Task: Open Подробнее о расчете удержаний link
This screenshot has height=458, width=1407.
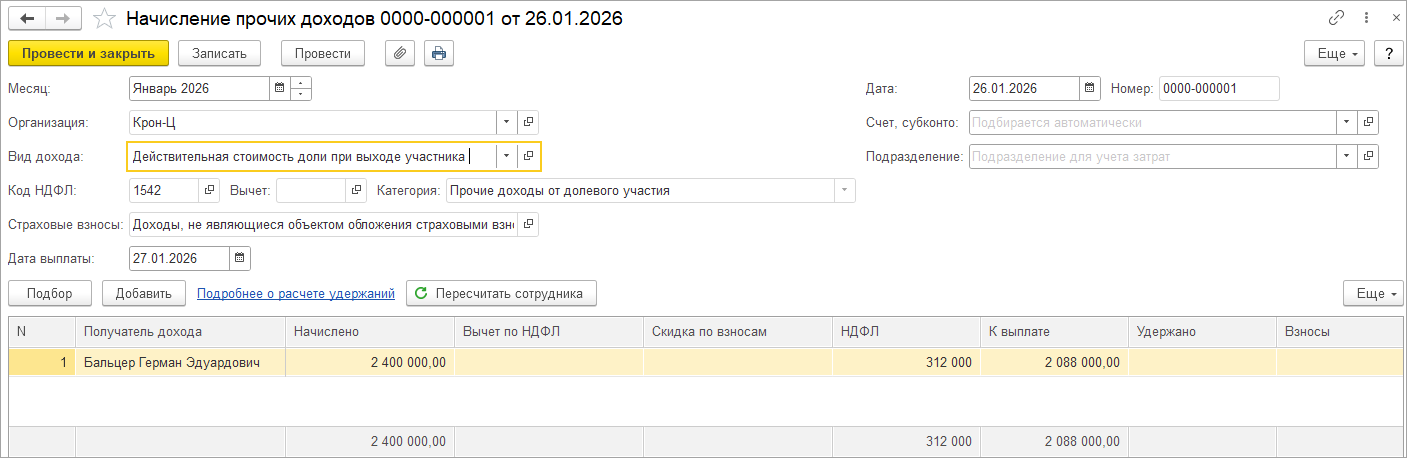Action: (296, 293)
